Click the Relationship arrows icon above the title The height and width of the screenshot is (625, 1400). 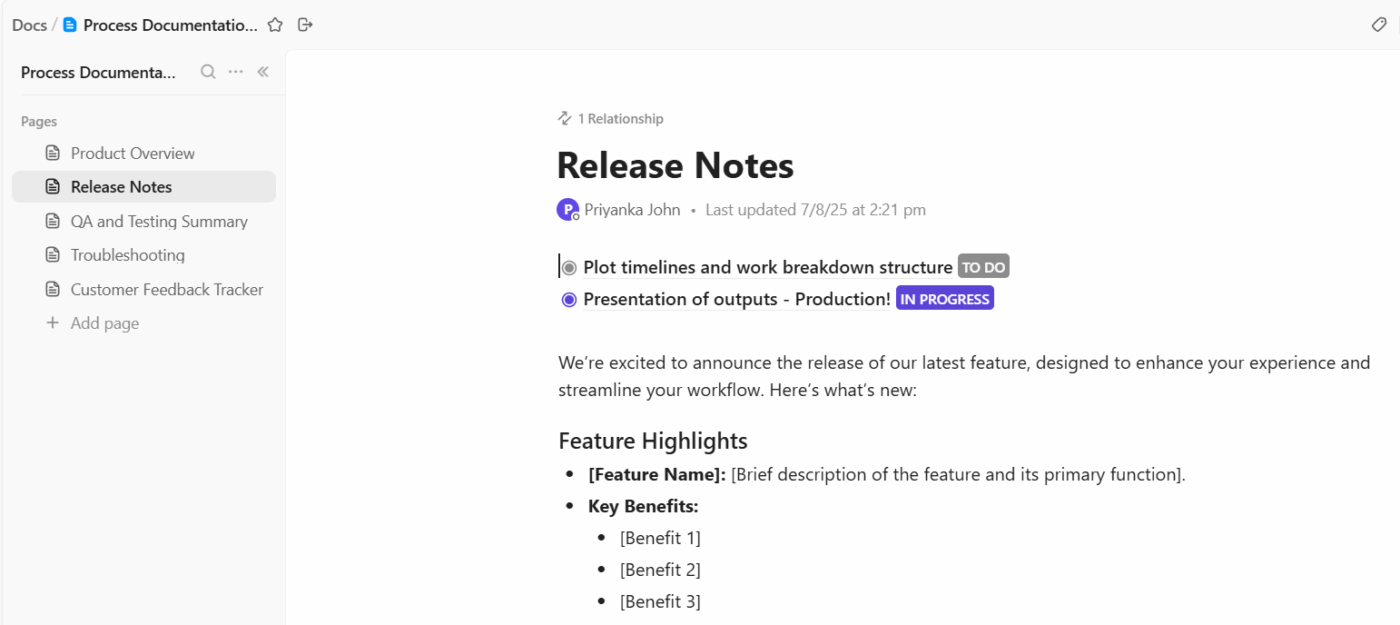[x=563, y=117]
